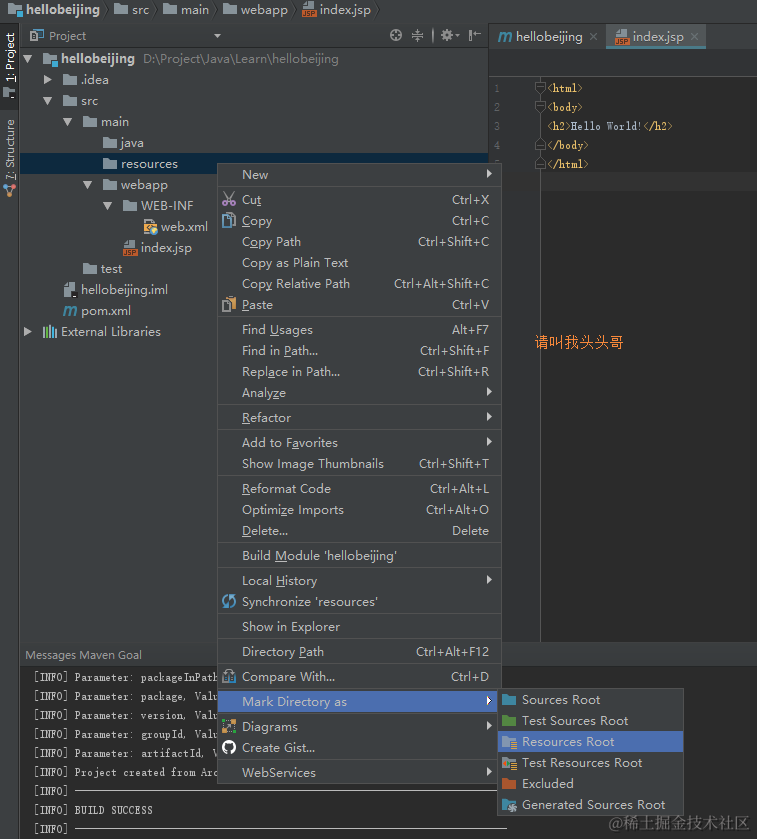The image size is (757, 839).
Task: Open the 1: Project tool window tab
Action: point(10,64)
